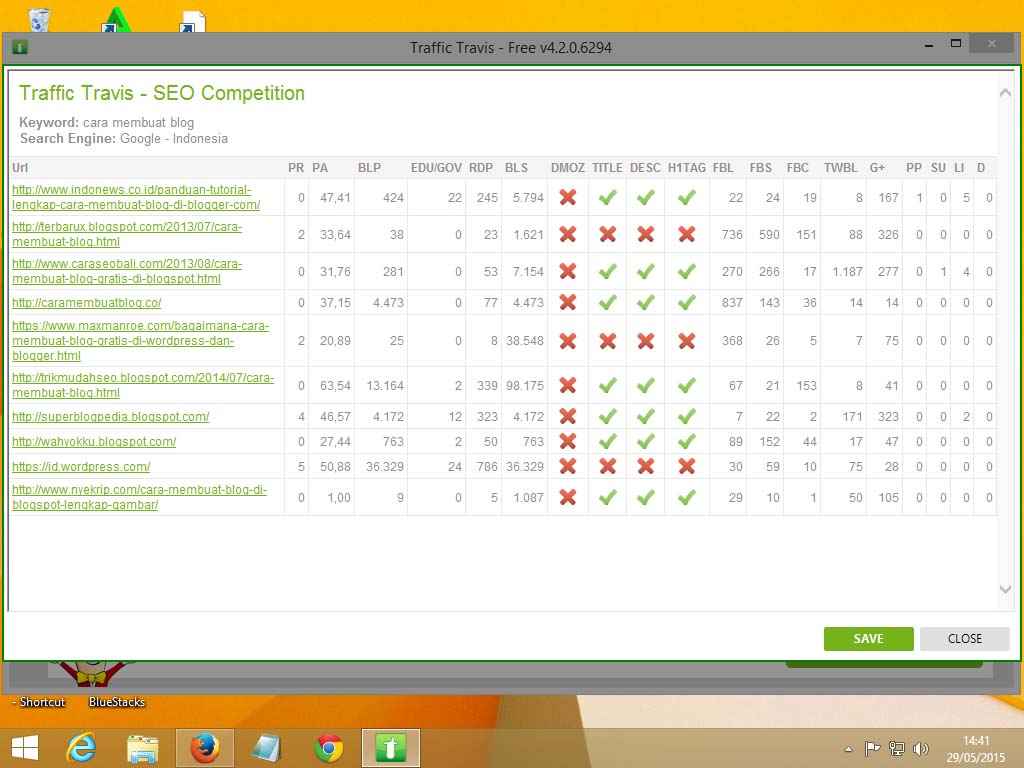Click the keyword text cara membuat blog
This screenshot has height=768, width=1024.
138,123
